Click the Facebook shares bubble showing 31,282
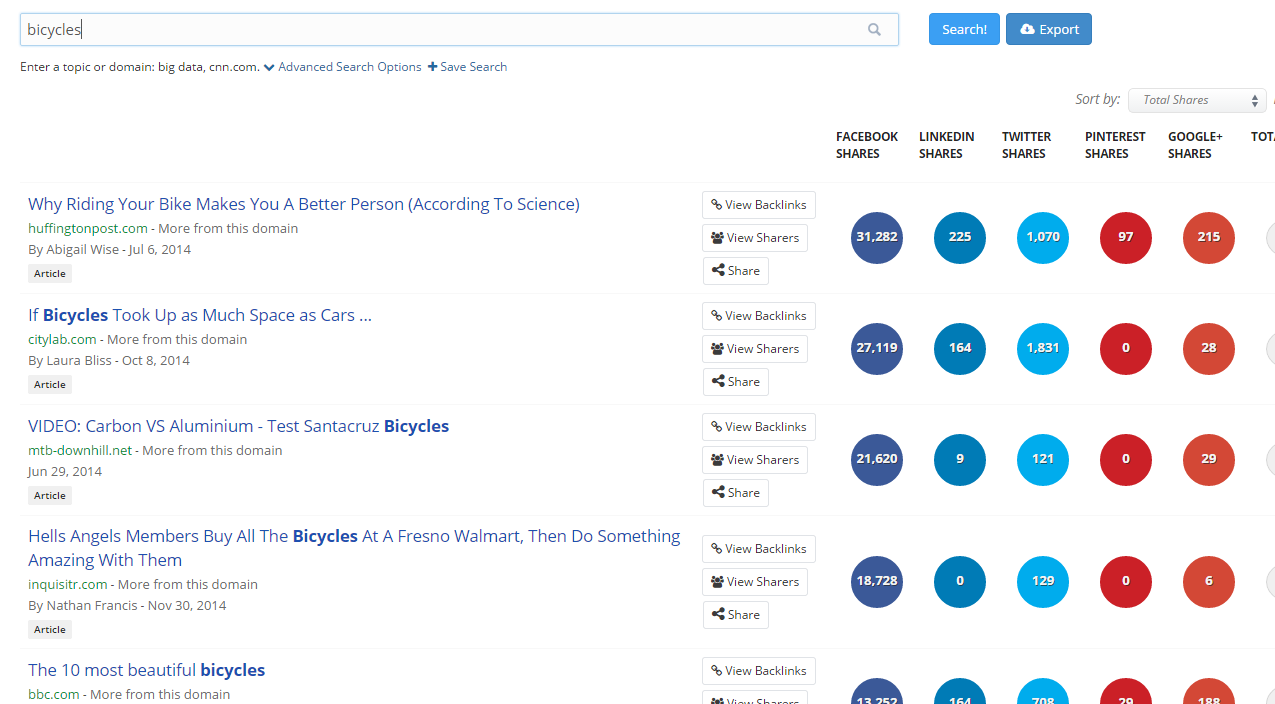This screenshot has width=1275, height=704. click(x=877, y=237)
